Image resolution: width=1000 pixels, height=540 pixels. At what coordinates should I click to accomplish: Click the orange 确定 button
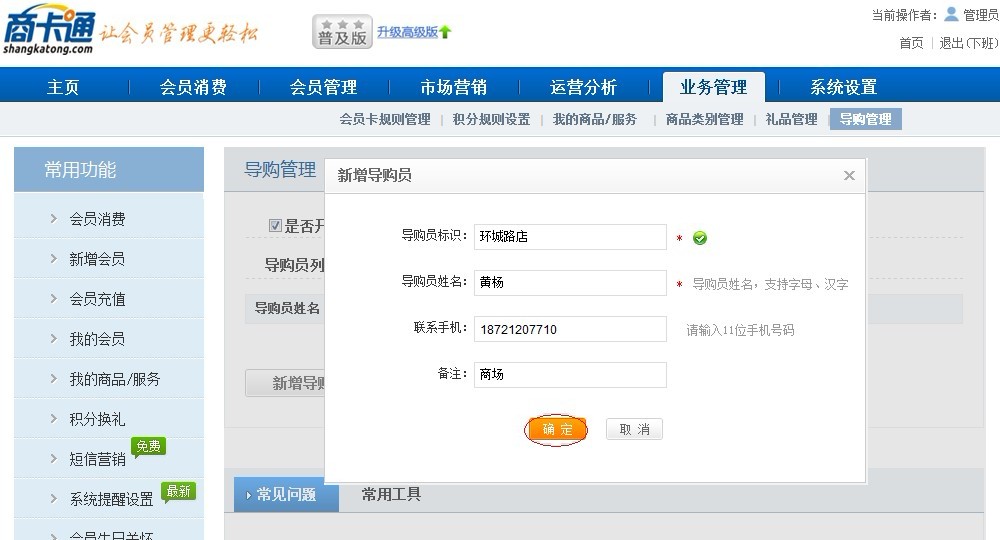point(557,429)
